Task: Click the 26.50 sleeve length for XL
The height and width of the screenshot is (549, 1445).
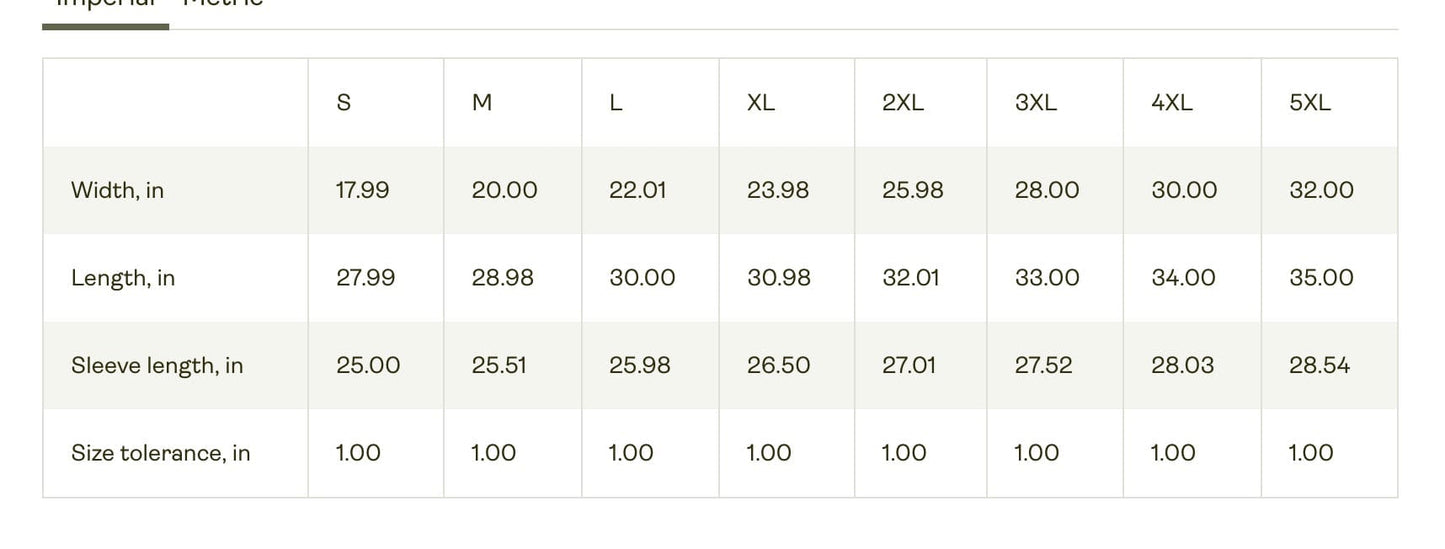Action: 779,365
